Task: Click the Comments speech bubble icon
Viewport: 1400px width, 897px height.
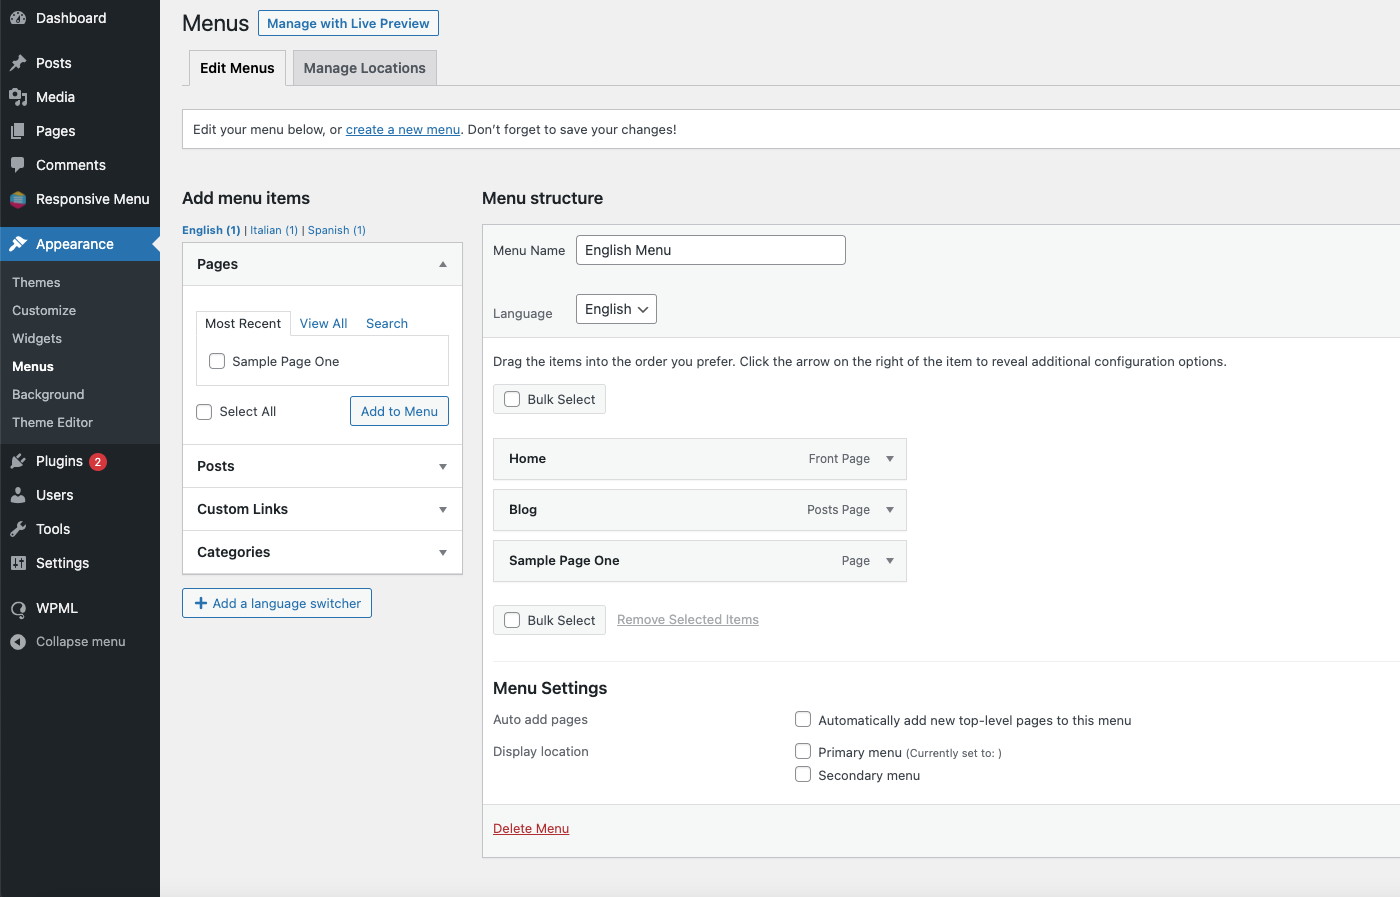Action: tap(18, 165)
